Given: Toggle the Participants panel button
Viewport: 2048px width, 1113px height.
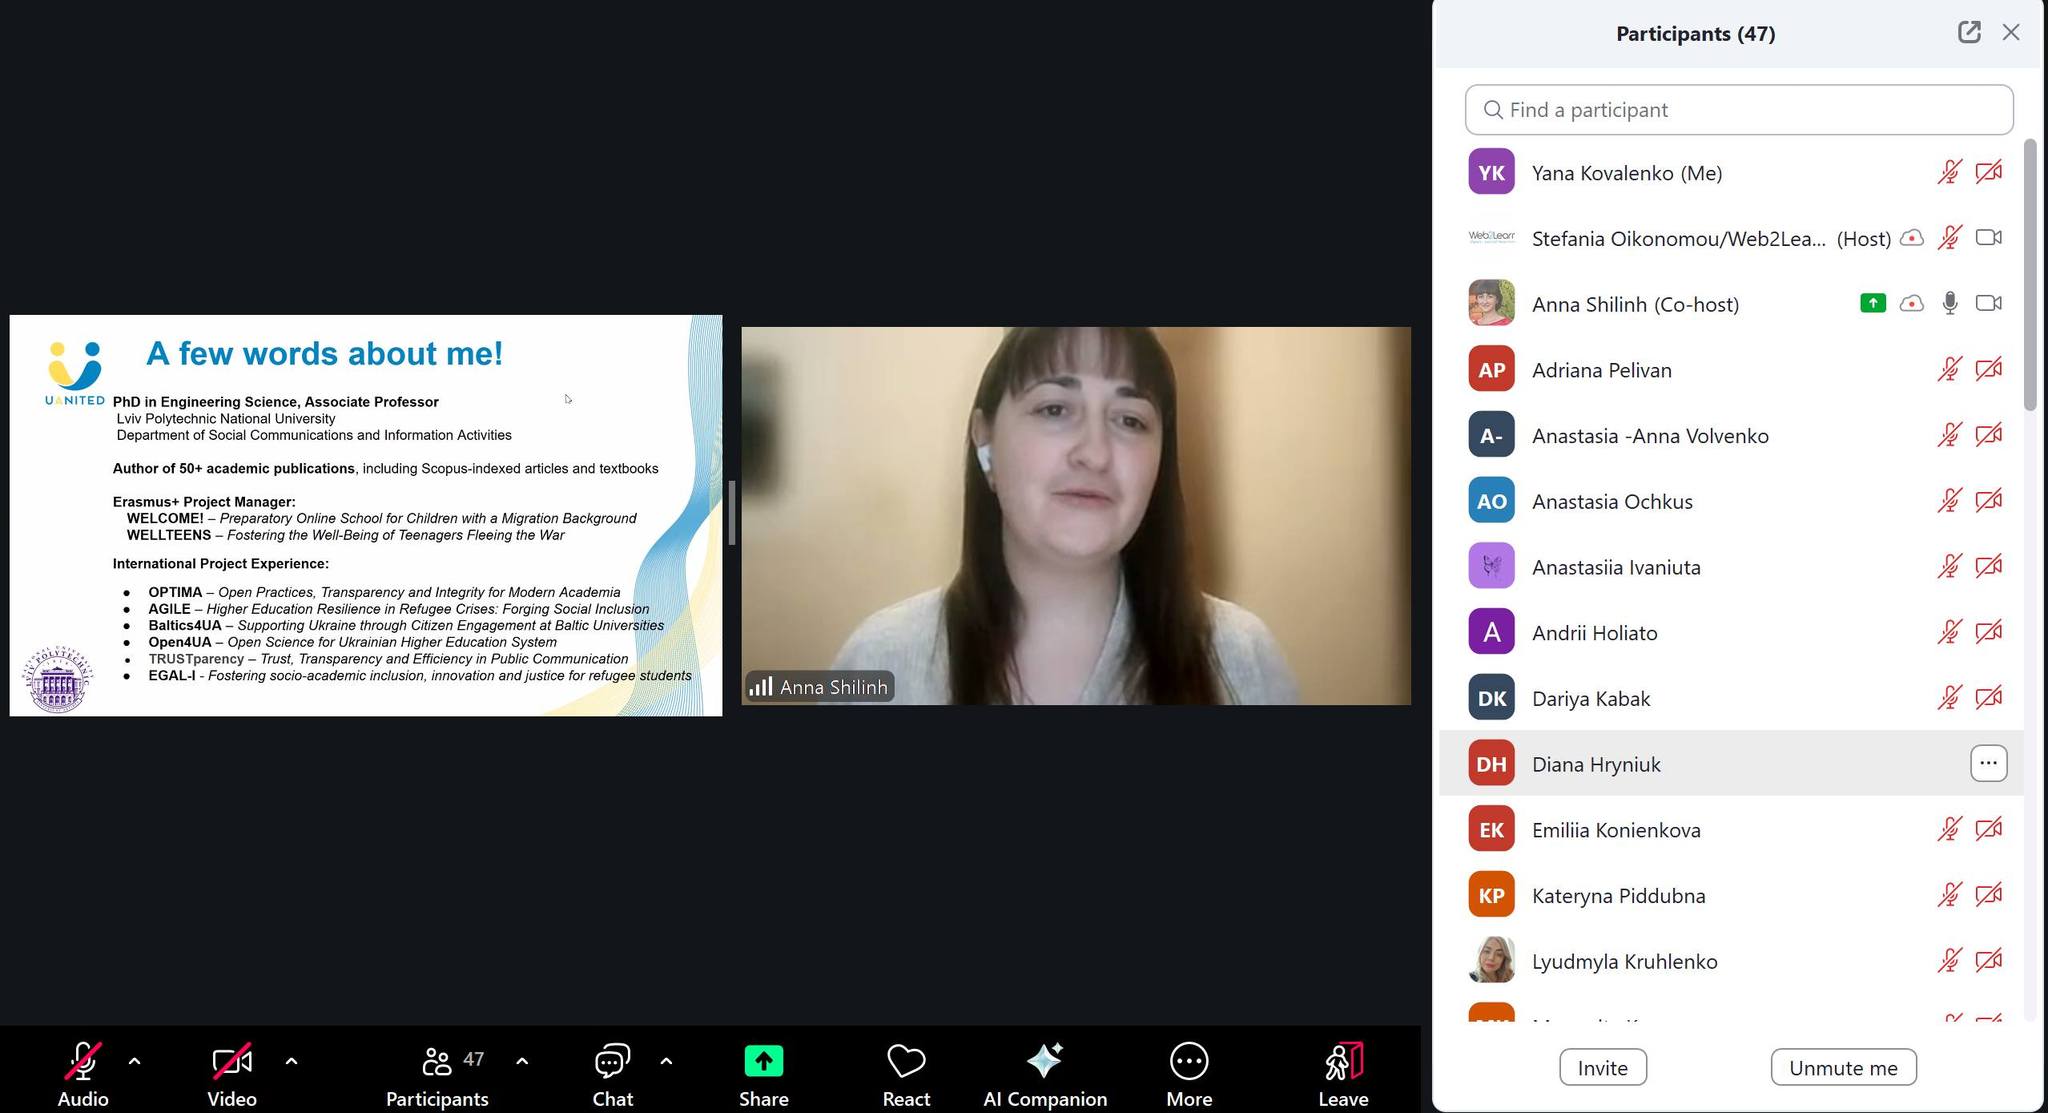Looking at the screenshot, I should [437, 1062].
